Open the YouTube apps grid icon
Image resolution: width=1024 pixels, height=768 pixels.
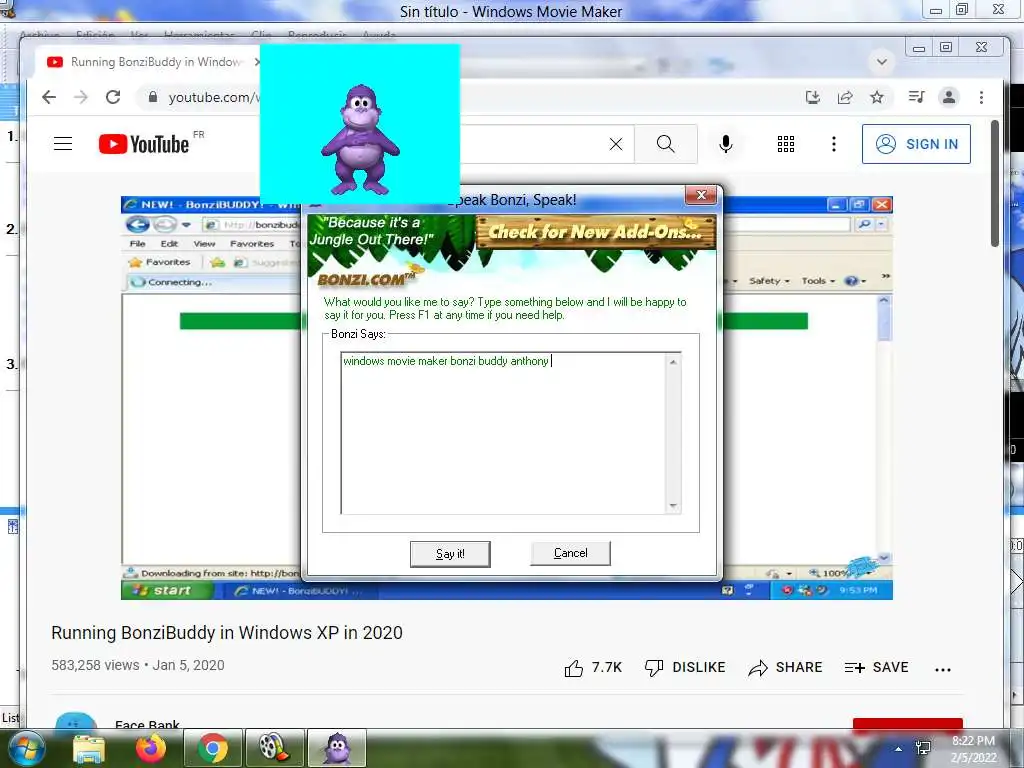click(786, 144)
